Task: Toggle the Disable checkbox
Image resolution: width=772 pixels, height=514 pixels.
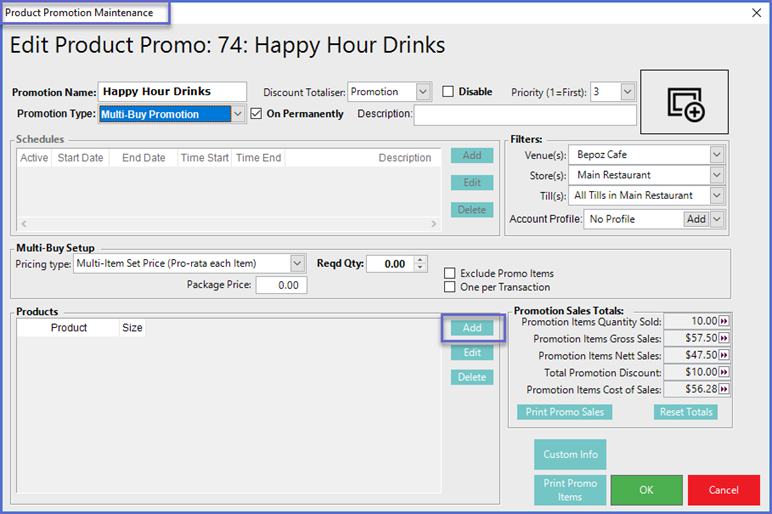Action: coord(448,92)
